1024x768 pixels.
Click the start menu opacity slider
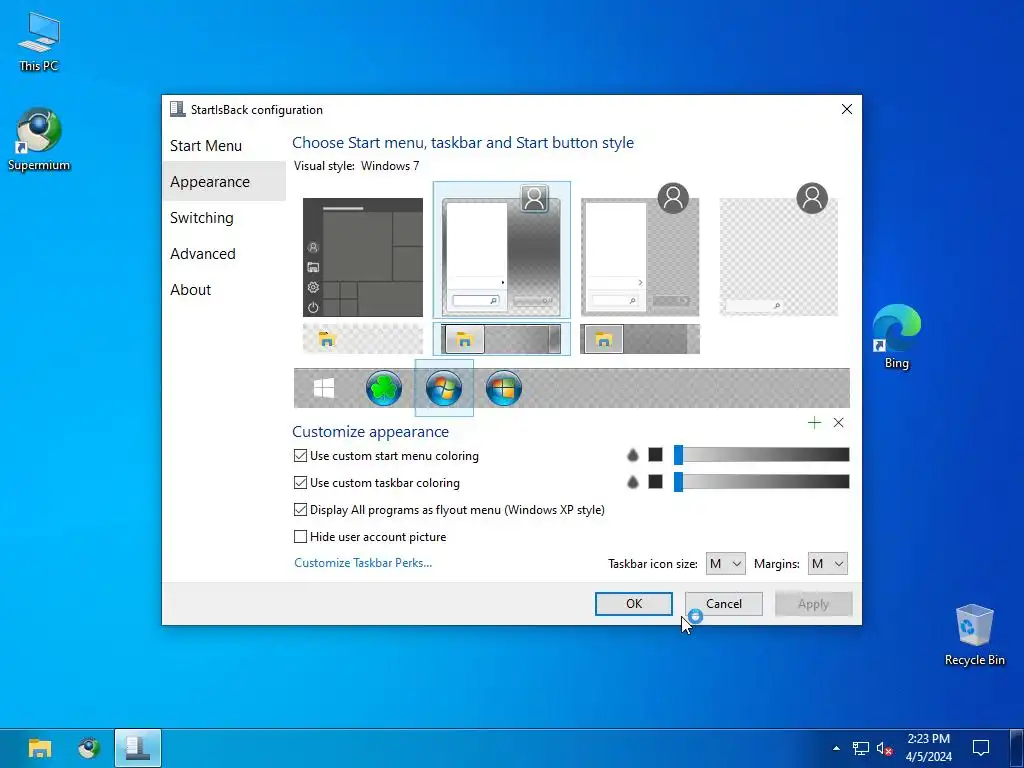coord(761,455)
